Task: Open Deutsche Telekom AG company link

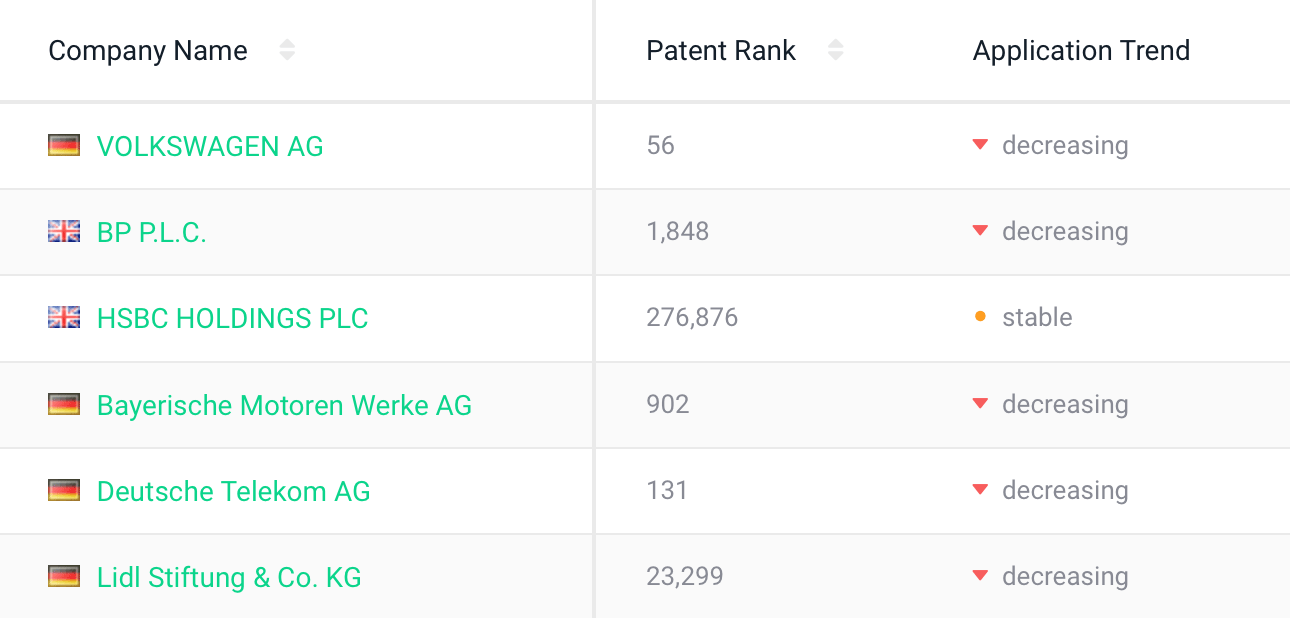Action: (x=233, y=491)
